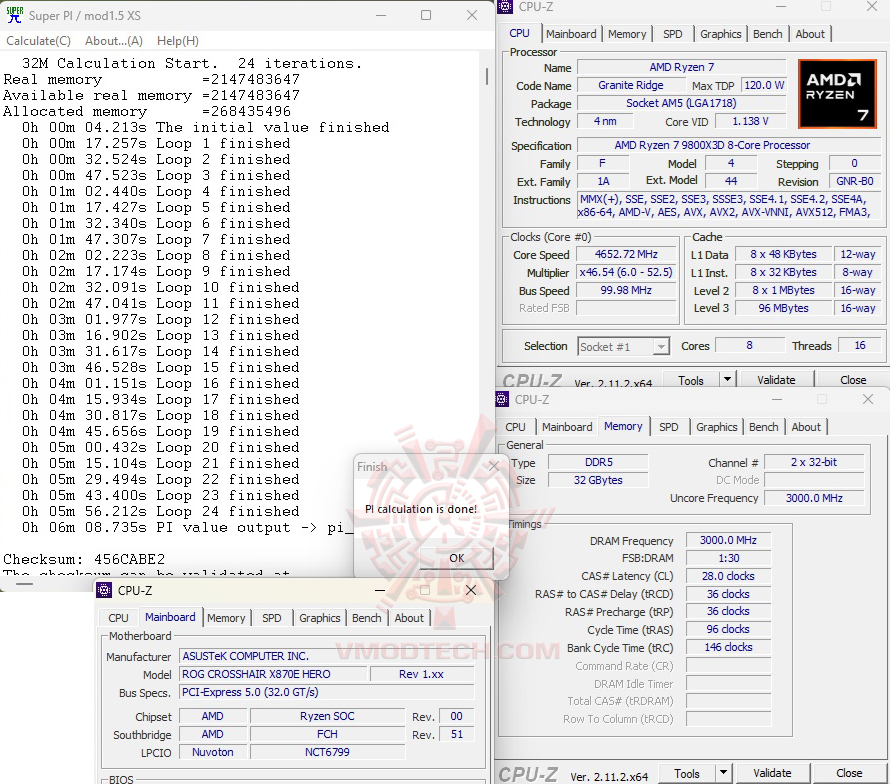The image size is (890, 784).
Task: Click Validate in the top CPU-Z window
Action: (x=776, y=380)
